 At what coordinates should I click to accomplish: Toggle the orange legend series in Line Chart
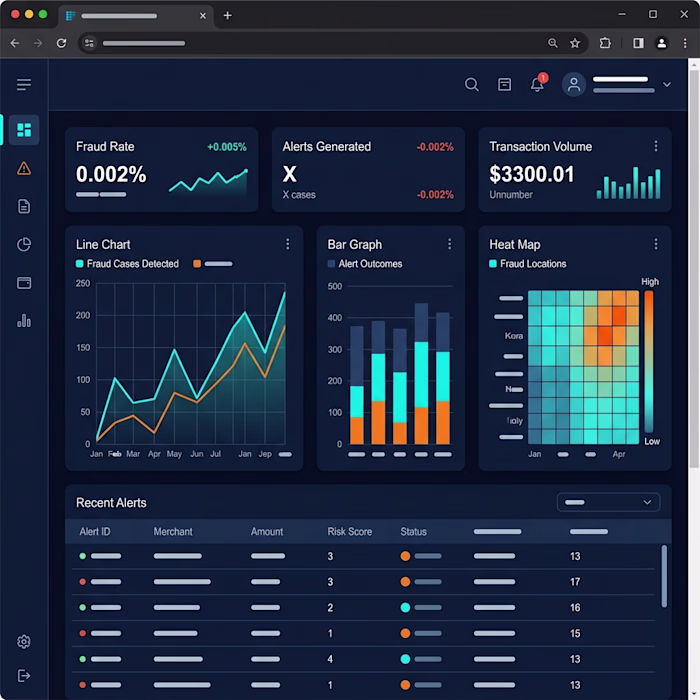click(212, 264)
